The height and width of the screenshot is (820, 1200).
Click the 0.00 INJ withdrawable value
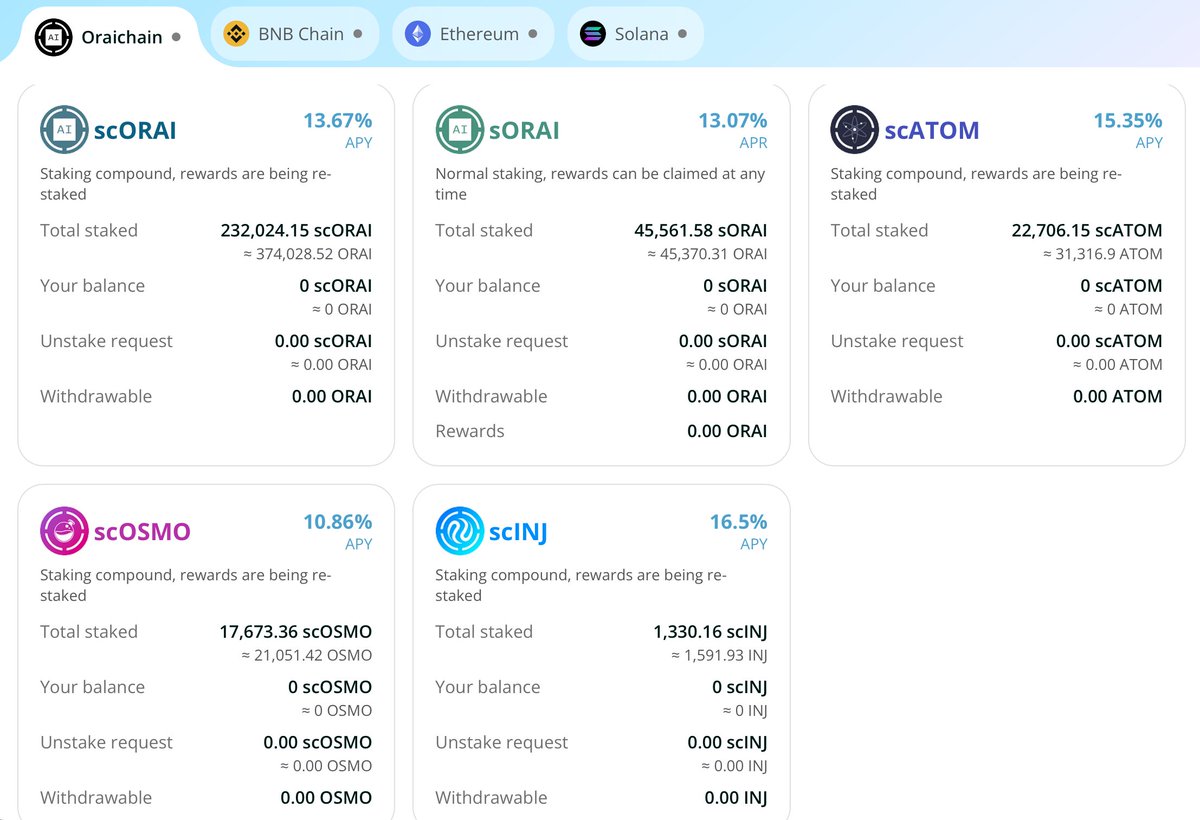(x=736, y=798)
